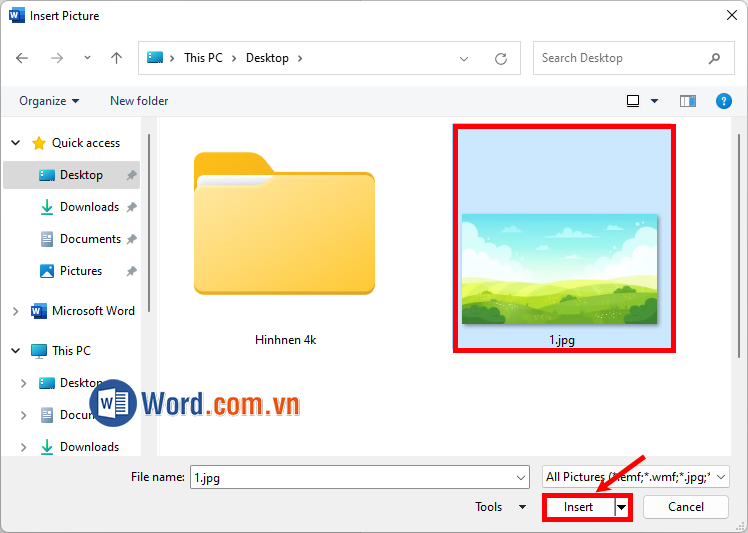Expand Downloads under This PC

23,447
